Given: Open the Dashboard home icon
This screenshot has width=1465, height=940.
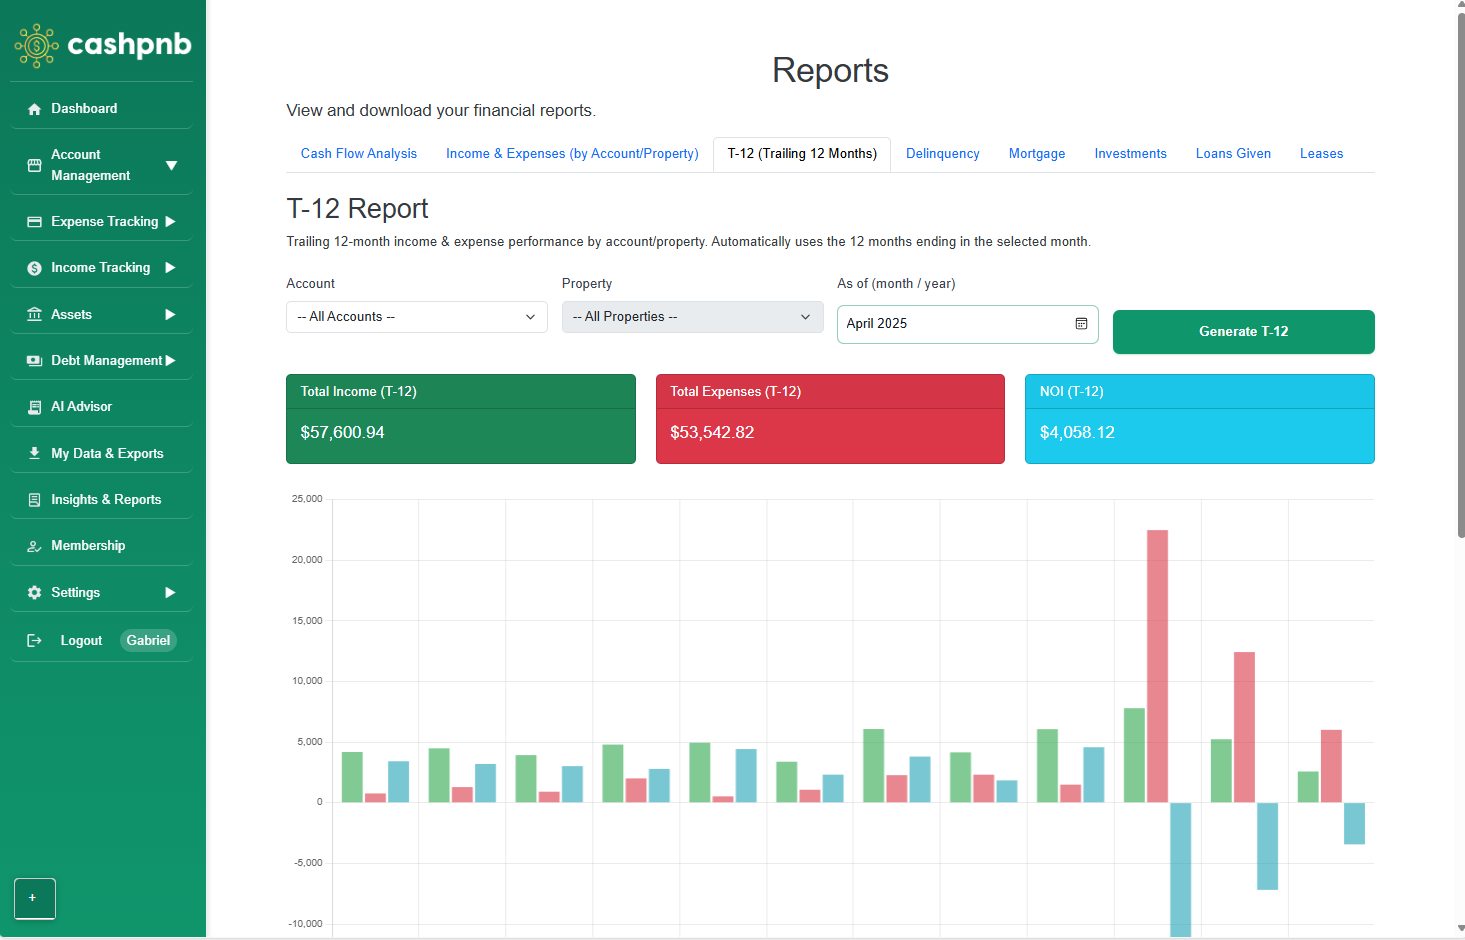Looking at the screenshot, I should coord(34,108).
